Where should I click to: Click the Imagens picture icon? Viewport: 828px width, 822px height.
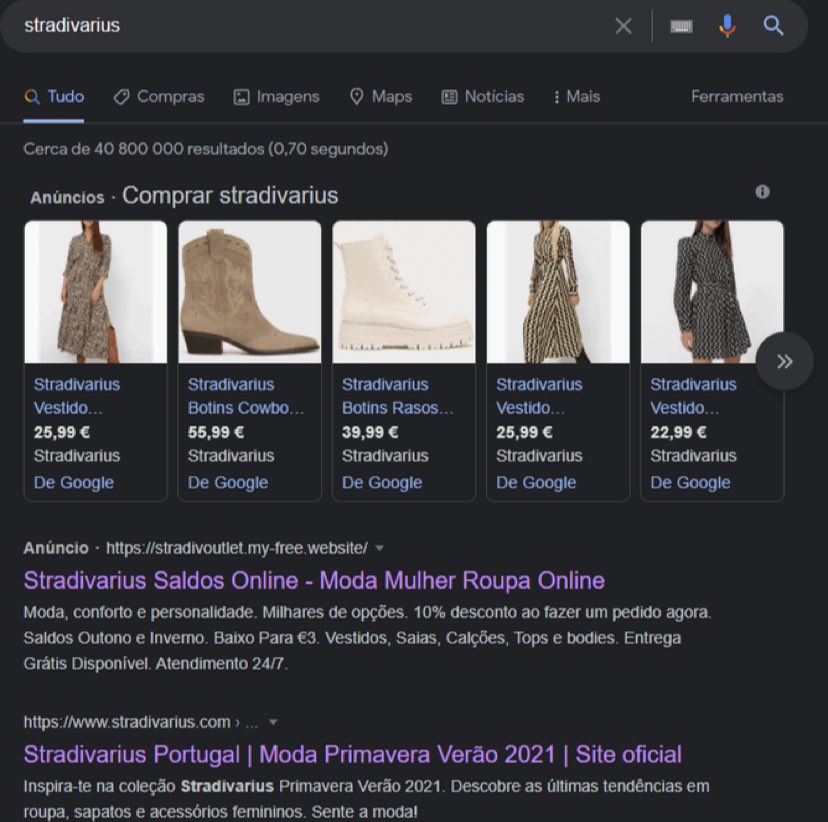pos(241,97)
